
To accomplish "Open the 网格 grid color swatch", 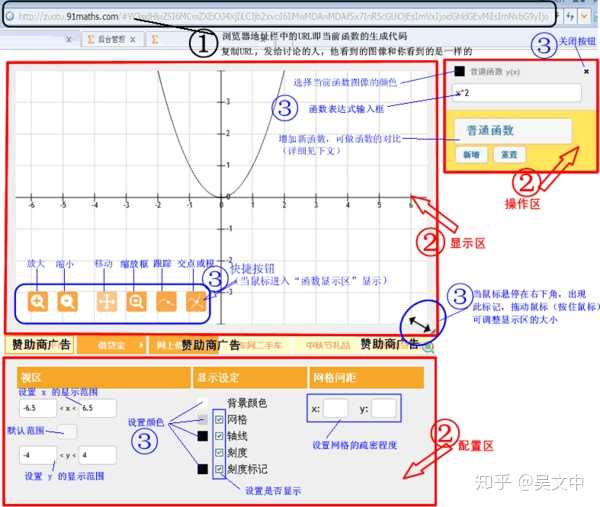I will (x=203, y=420).
